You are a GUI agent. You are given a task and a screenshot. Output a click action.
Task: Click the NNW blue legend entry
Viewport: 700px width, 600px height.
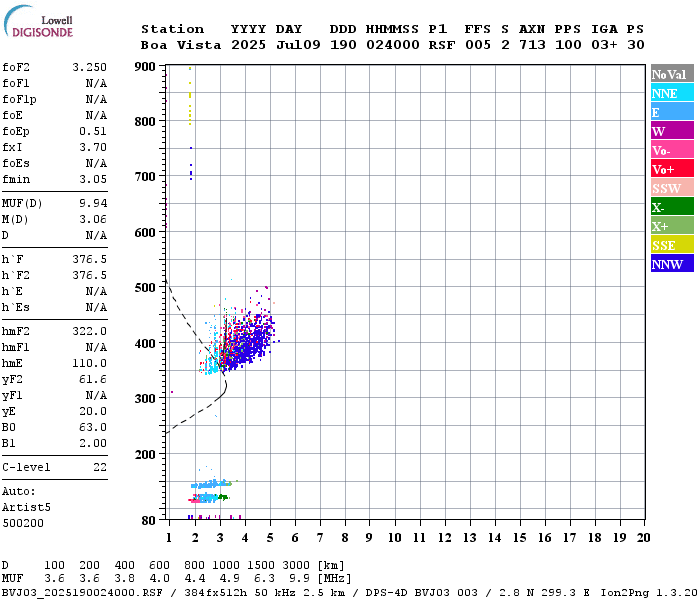pos(672,264)
